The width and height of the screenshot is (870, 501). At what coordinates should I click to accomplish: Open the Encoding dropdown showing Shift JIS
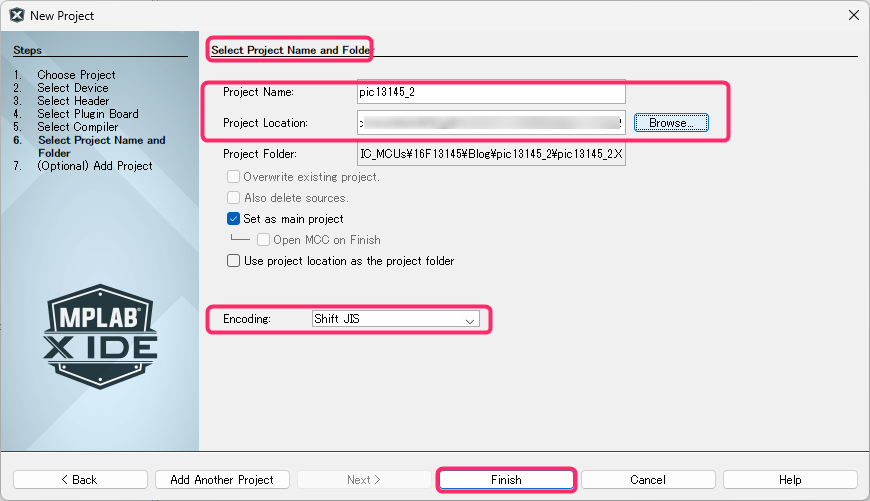(x=395, y=320)
